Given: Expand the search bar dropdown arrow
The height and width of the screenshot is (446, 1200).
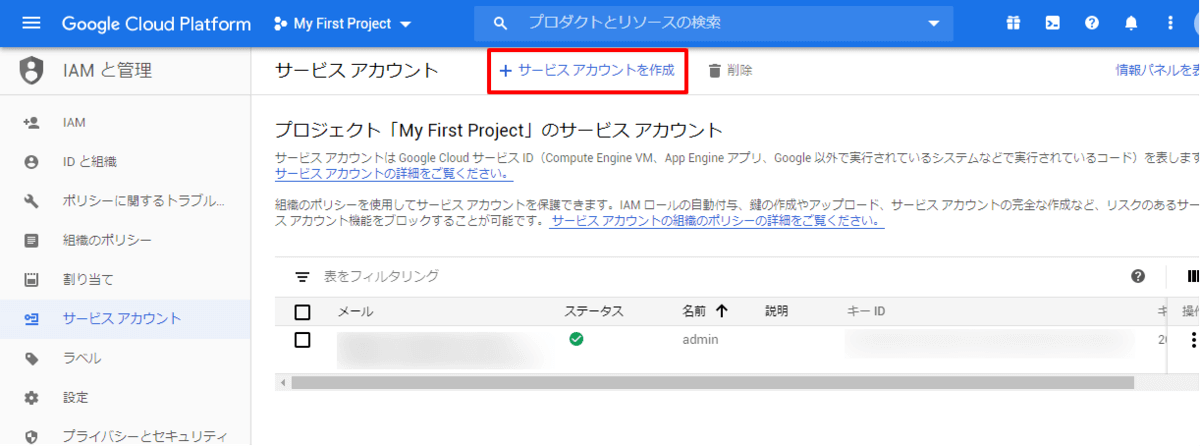Looking at the screenshot, I should (x=934, y=23).
